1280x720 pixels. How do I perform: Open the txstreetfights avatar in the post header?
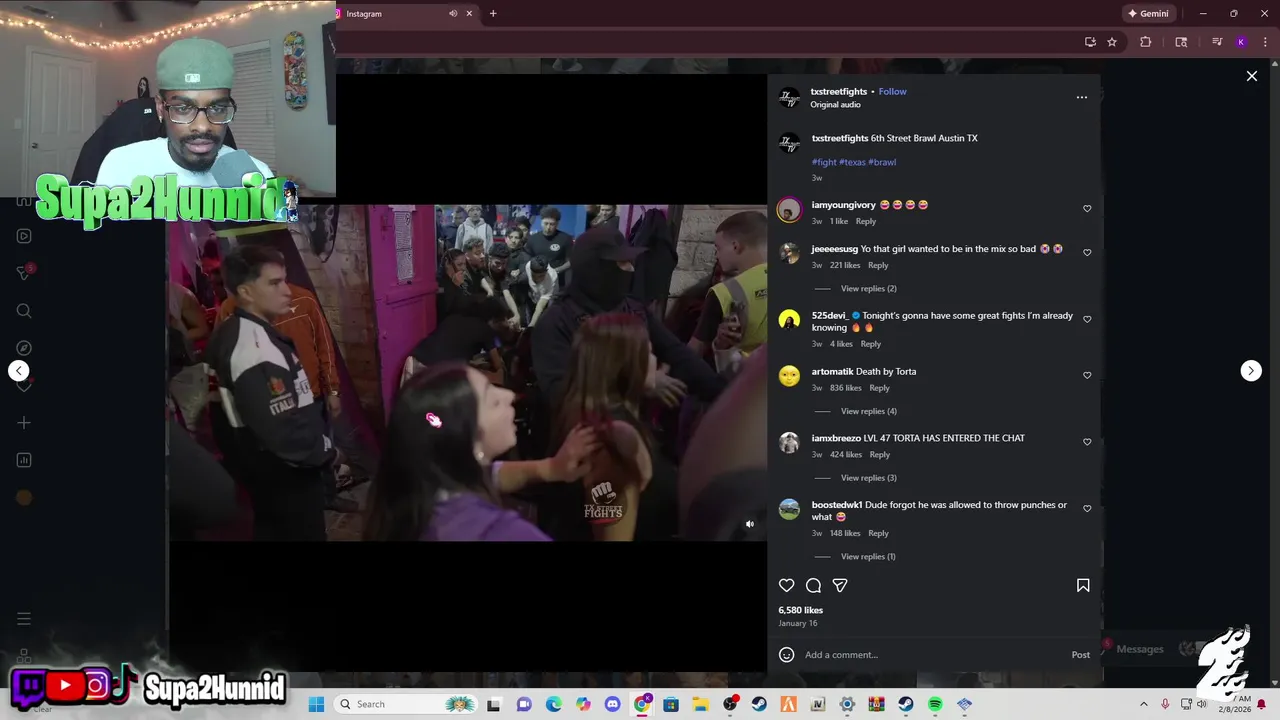(789, 97)
